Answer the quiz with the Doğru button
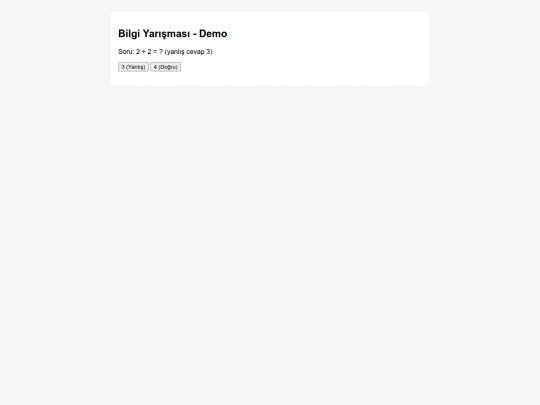The width and height of the screenshot is (540, 405). pyautogui.click(x=166, y=67)
